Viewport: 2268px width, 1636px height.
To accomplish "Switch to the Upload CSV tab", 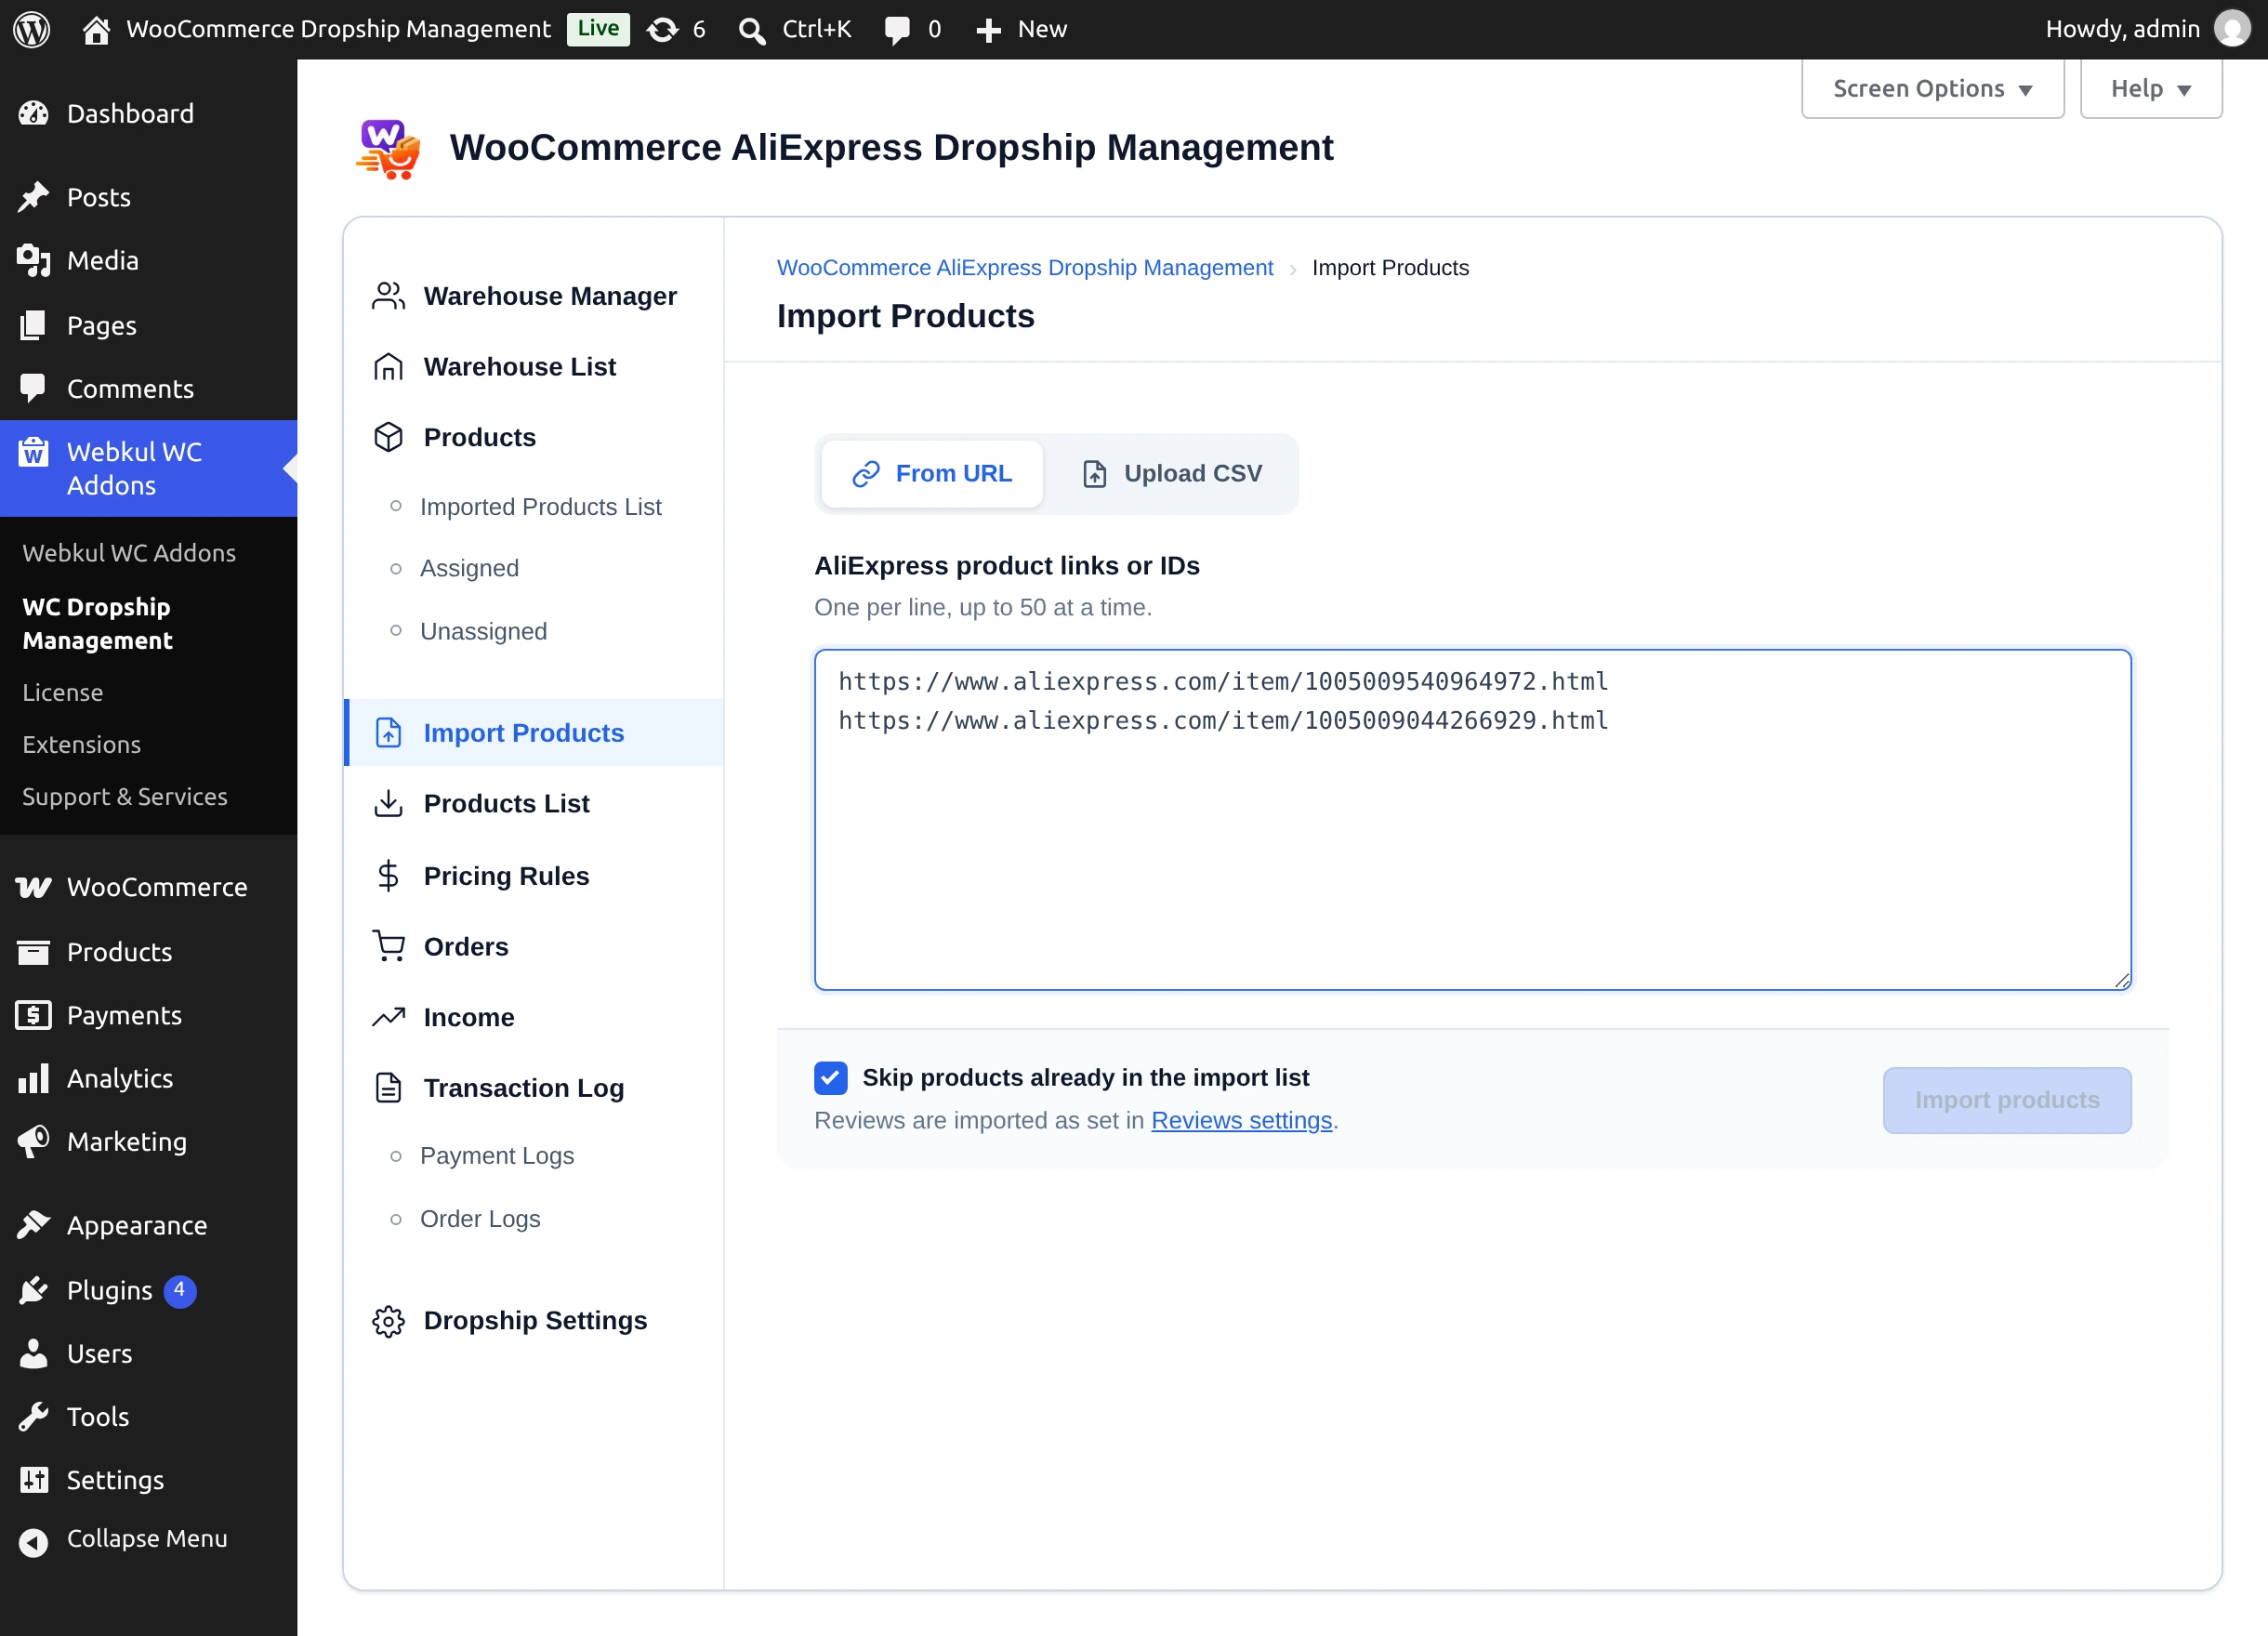I will tap(1171, 473).
